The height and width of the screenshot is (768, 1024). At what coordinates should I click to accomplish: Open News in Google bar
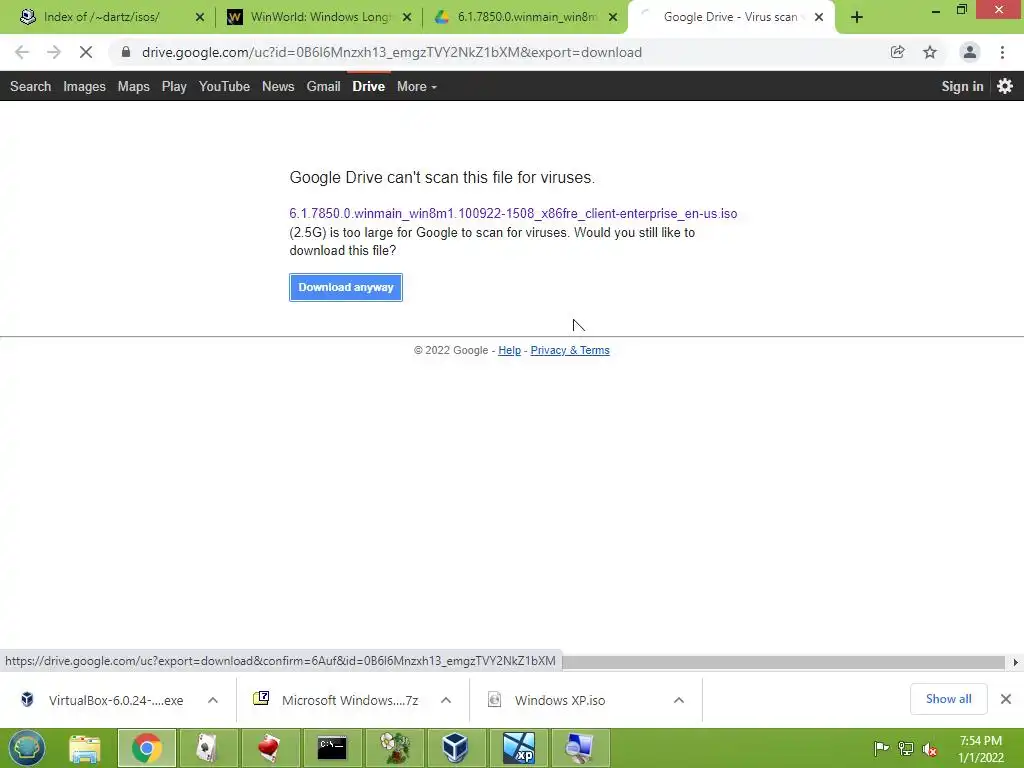point(278,86)
